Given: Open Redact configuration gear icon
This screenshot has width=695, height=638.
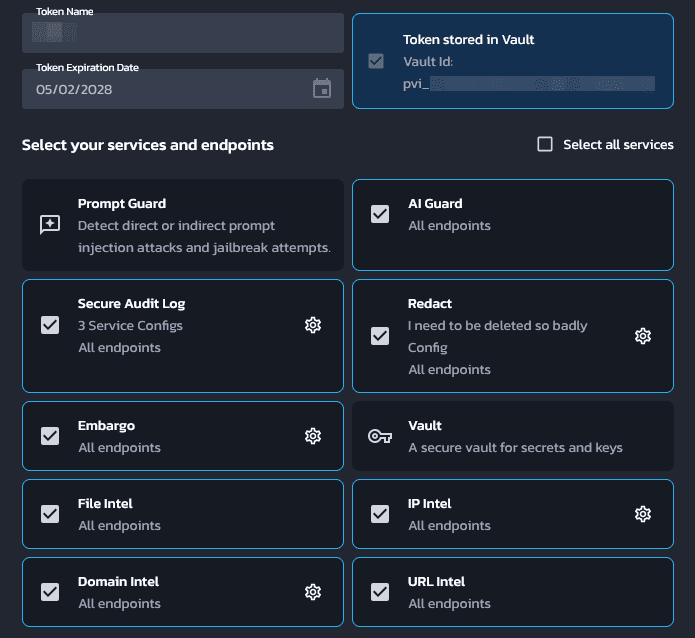Looking at the screenshot, I should 643,336.
